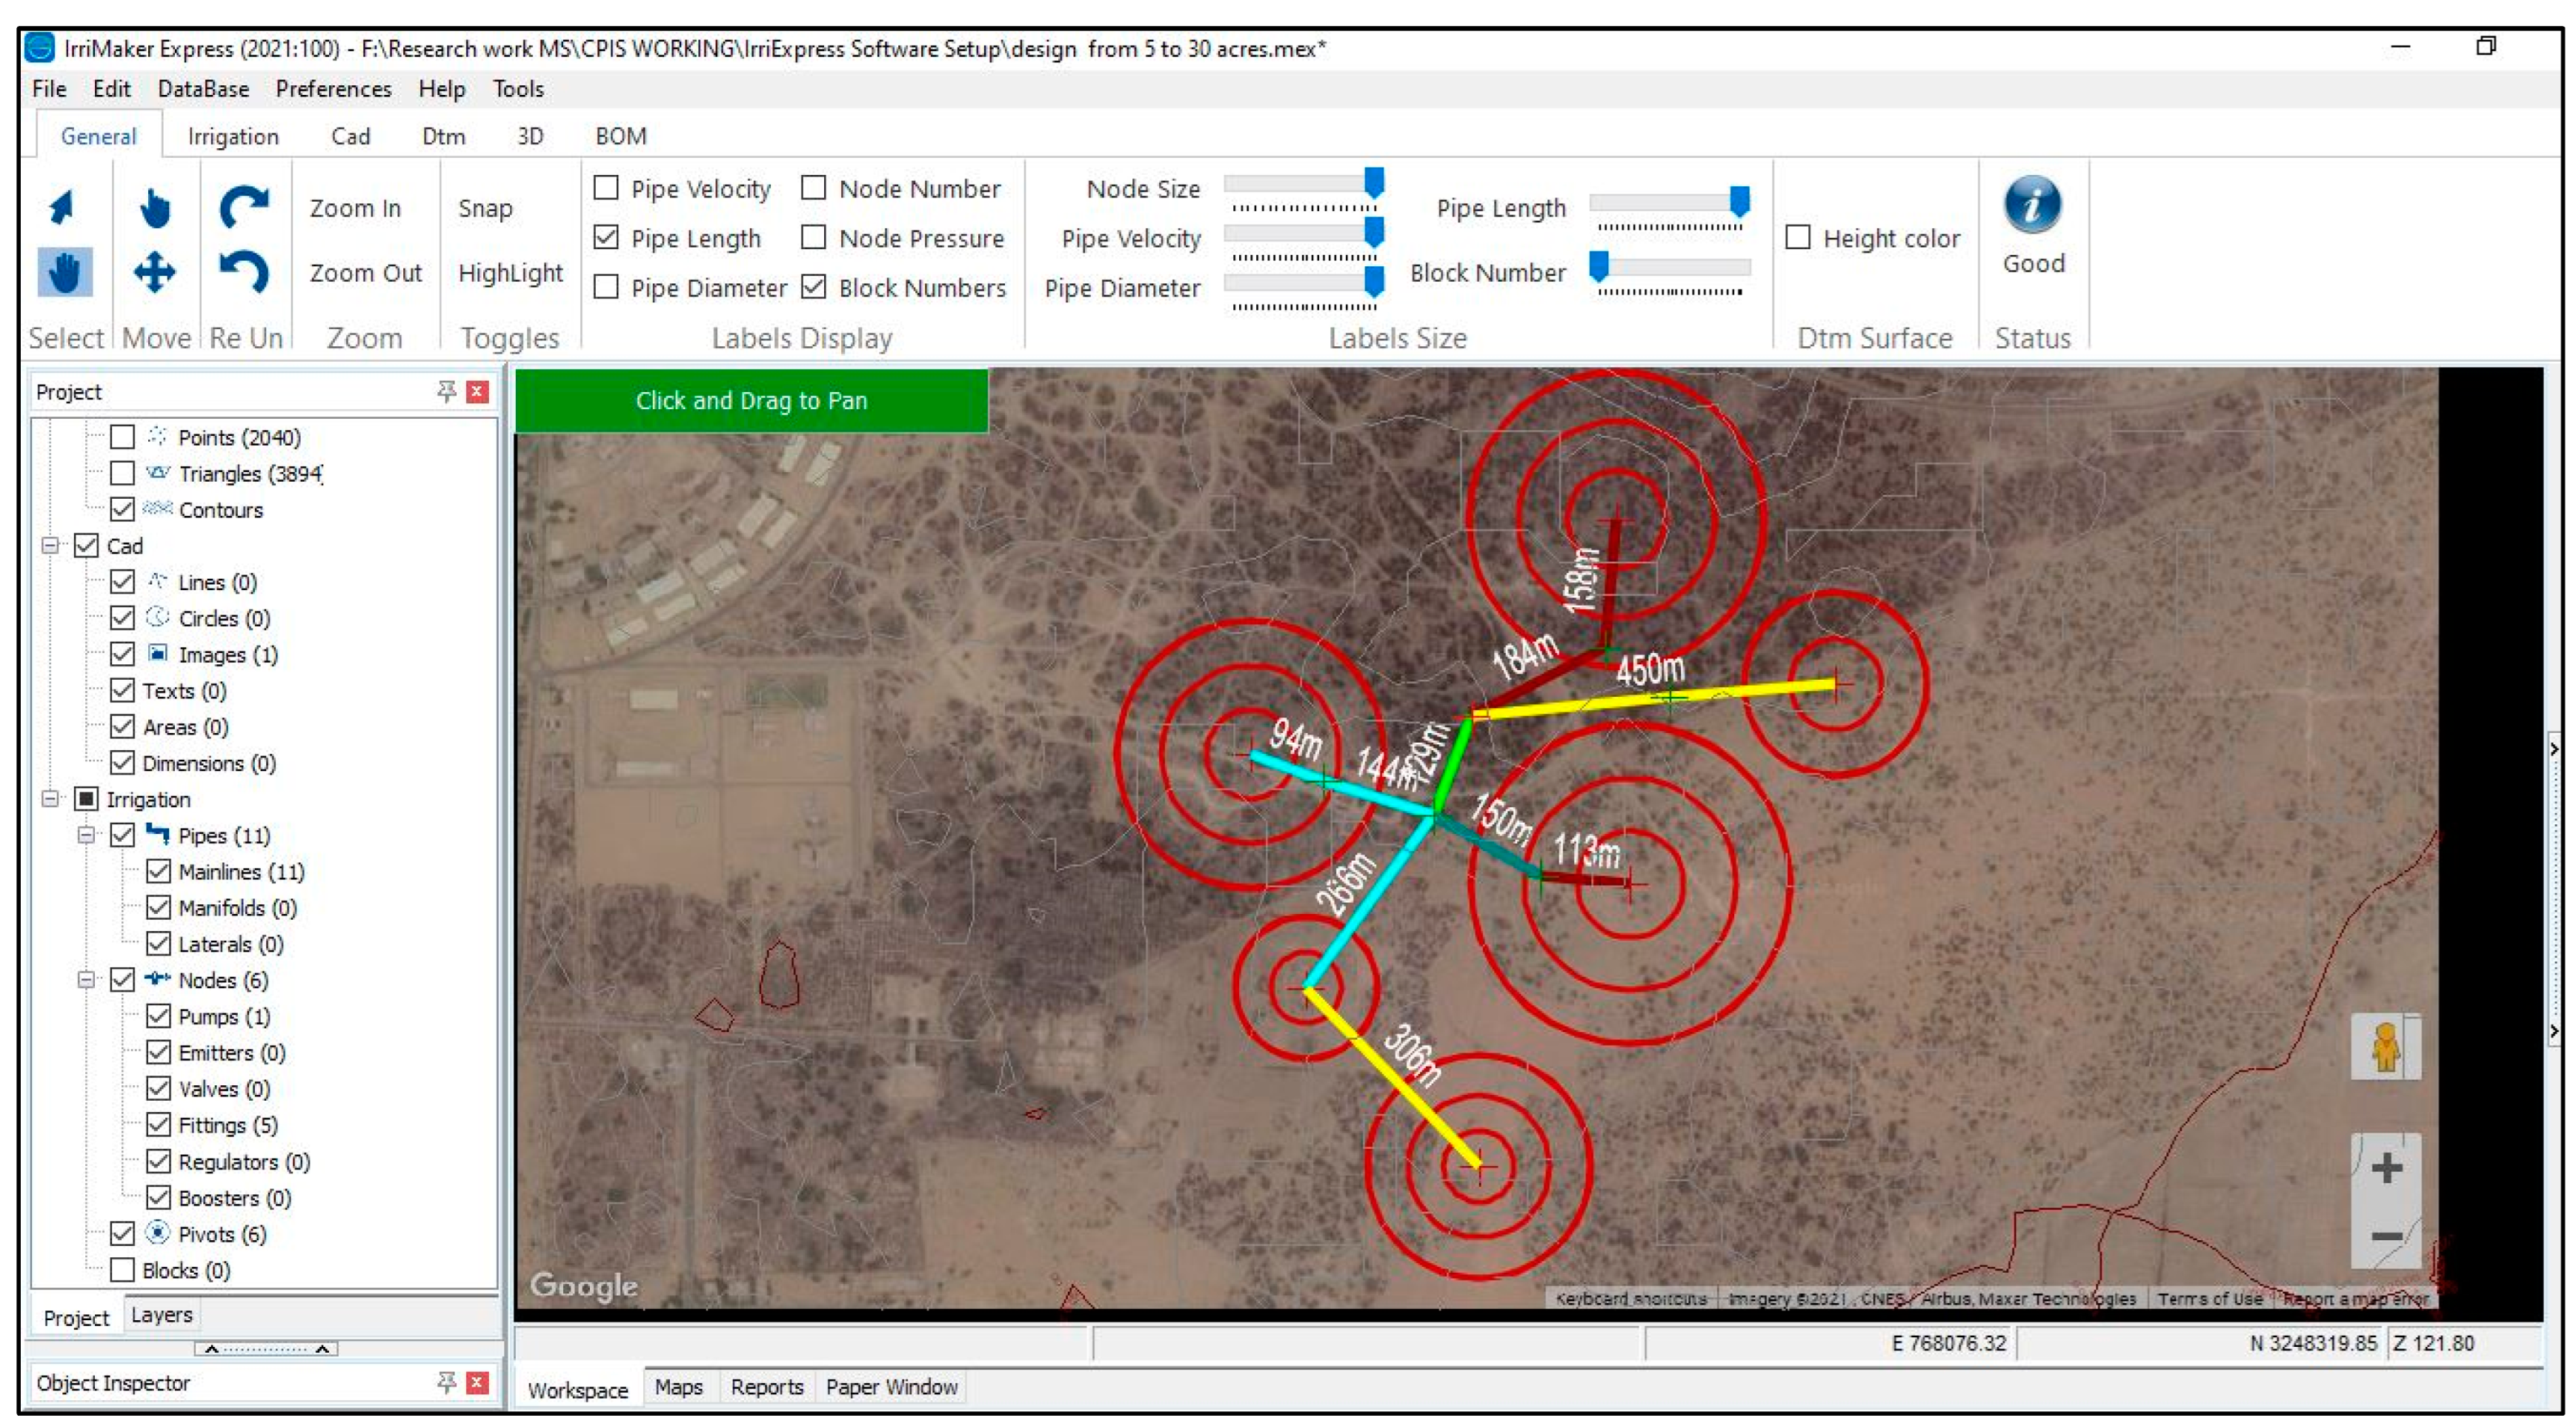Screen dimensions: 2576x1421
Task: Uncheck Block Numbers label display
Action: [814, 287]
